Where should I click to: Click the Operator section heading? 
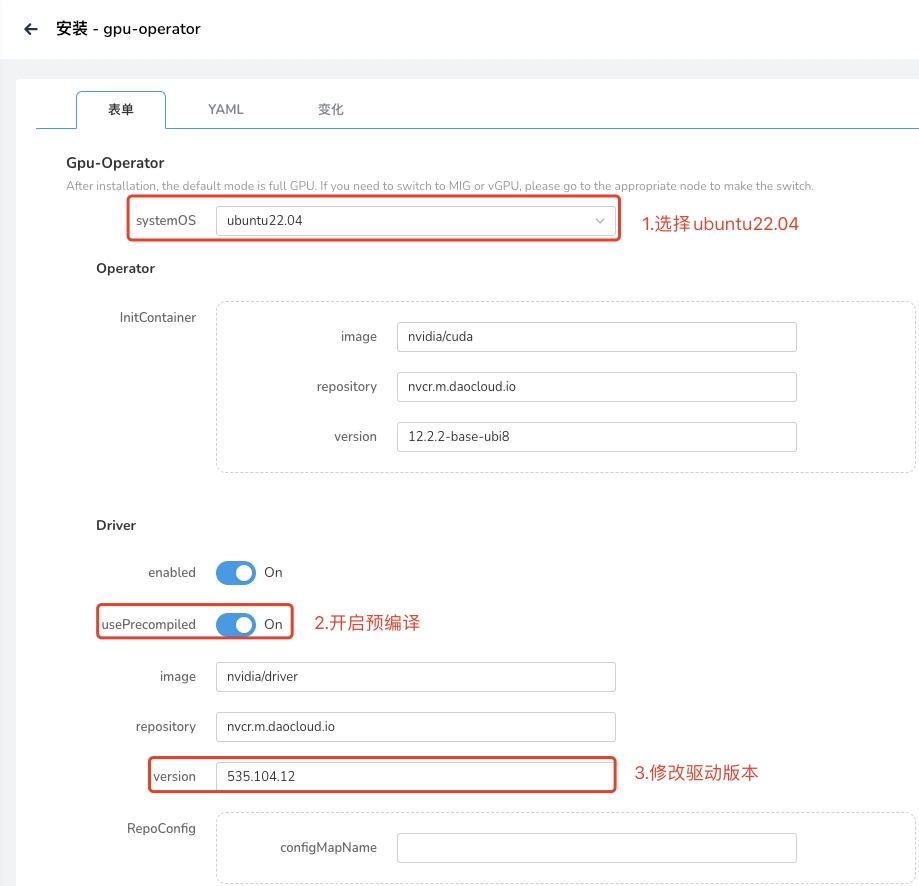[125, 269]
